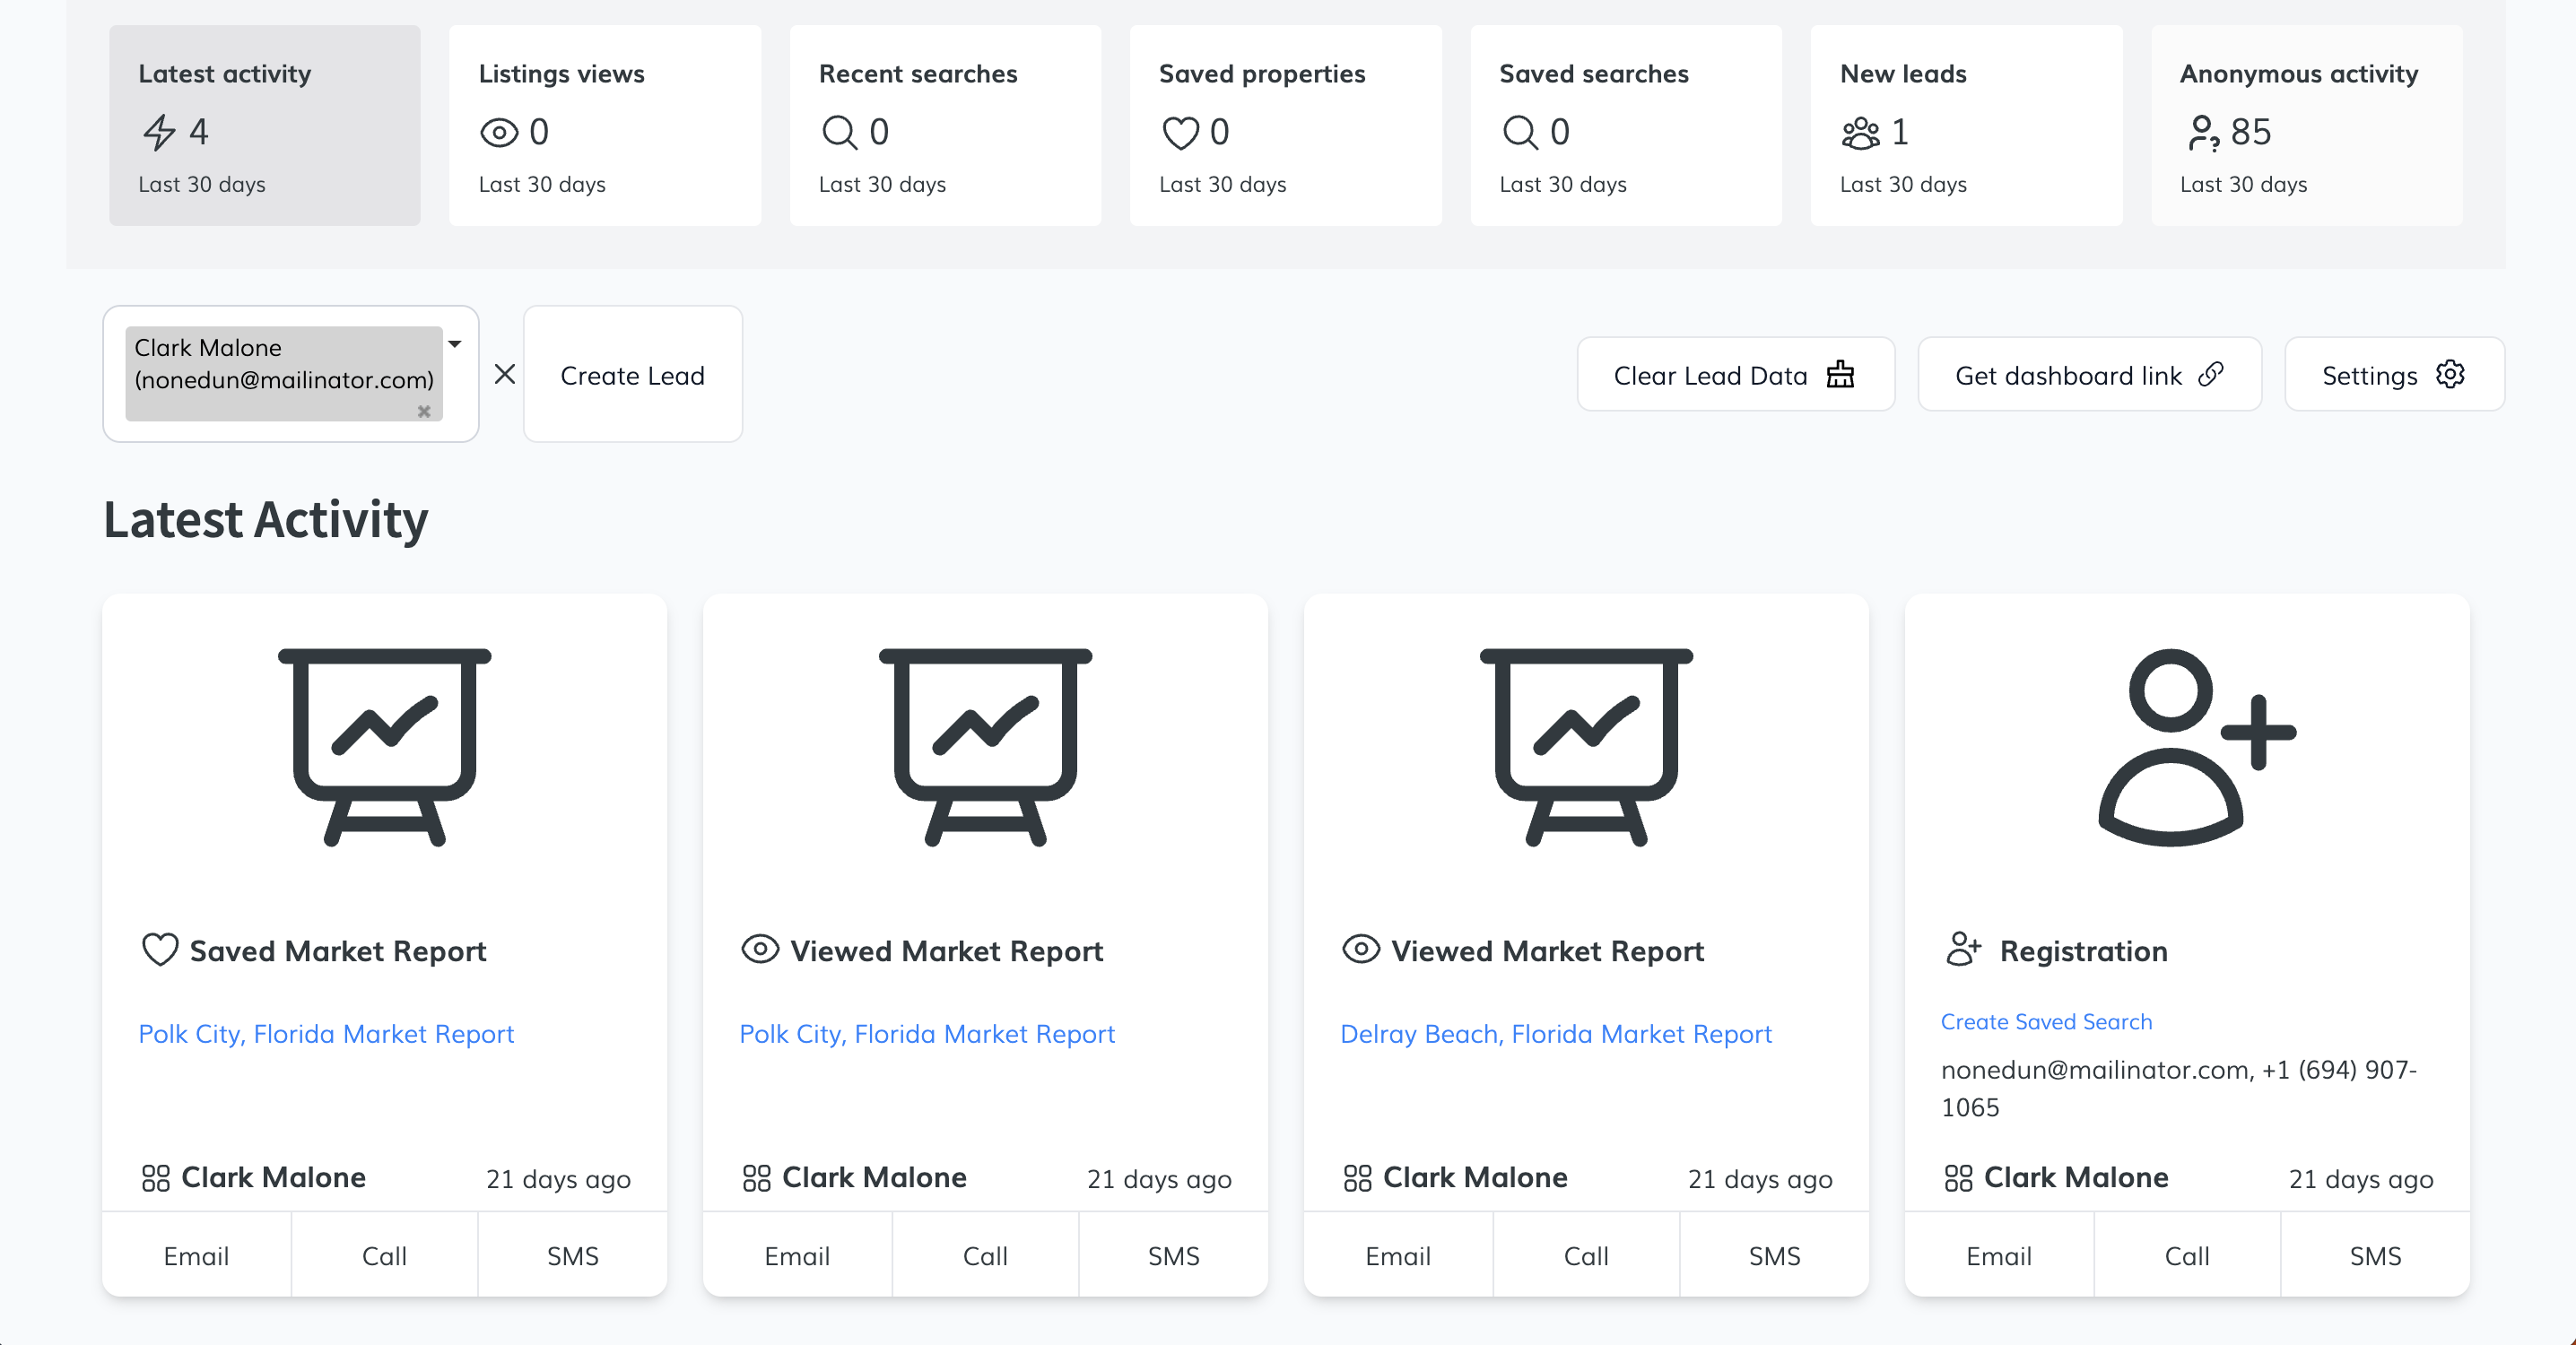This screenshot has height=1345, width=2576.
Task: Open Settings with the gear button
Action: (x=2393, y=375)
